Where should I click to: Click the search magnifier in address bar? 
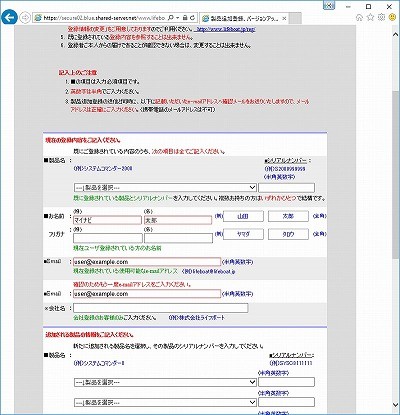pos(170,18)
